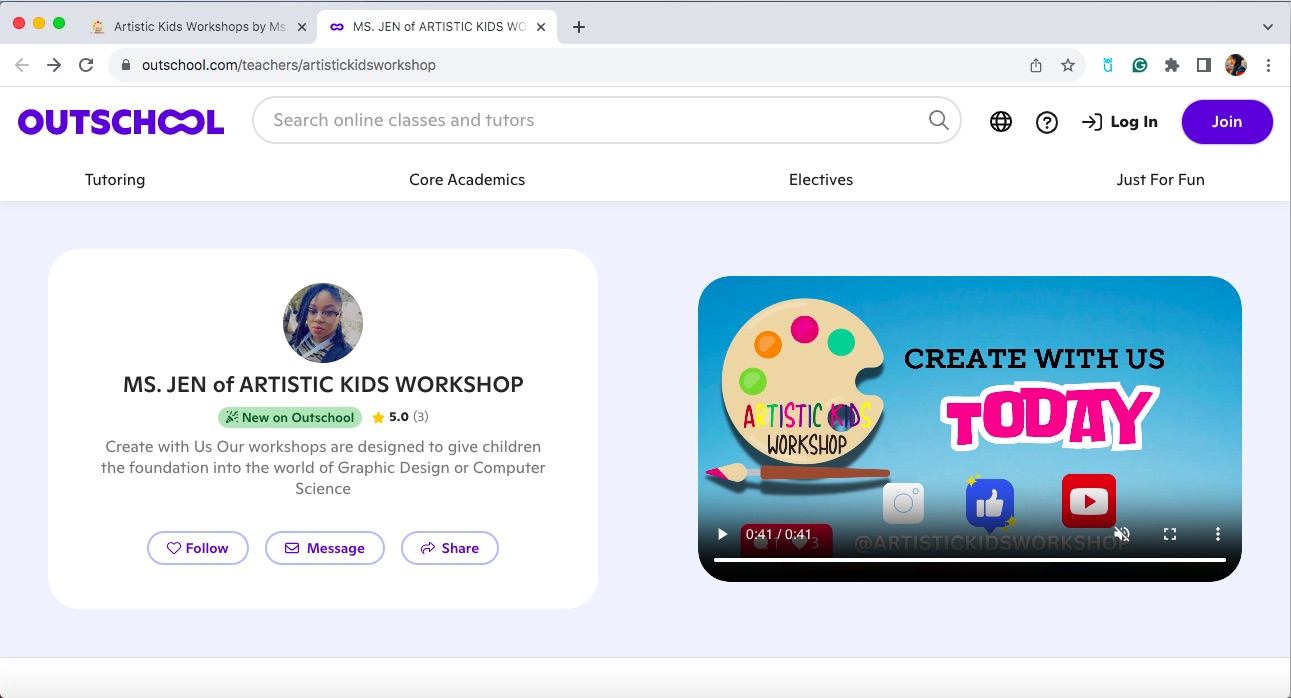Open the Tutoring menu
The width and height of the screenshot is (1291, 698).
coord(115,180)
